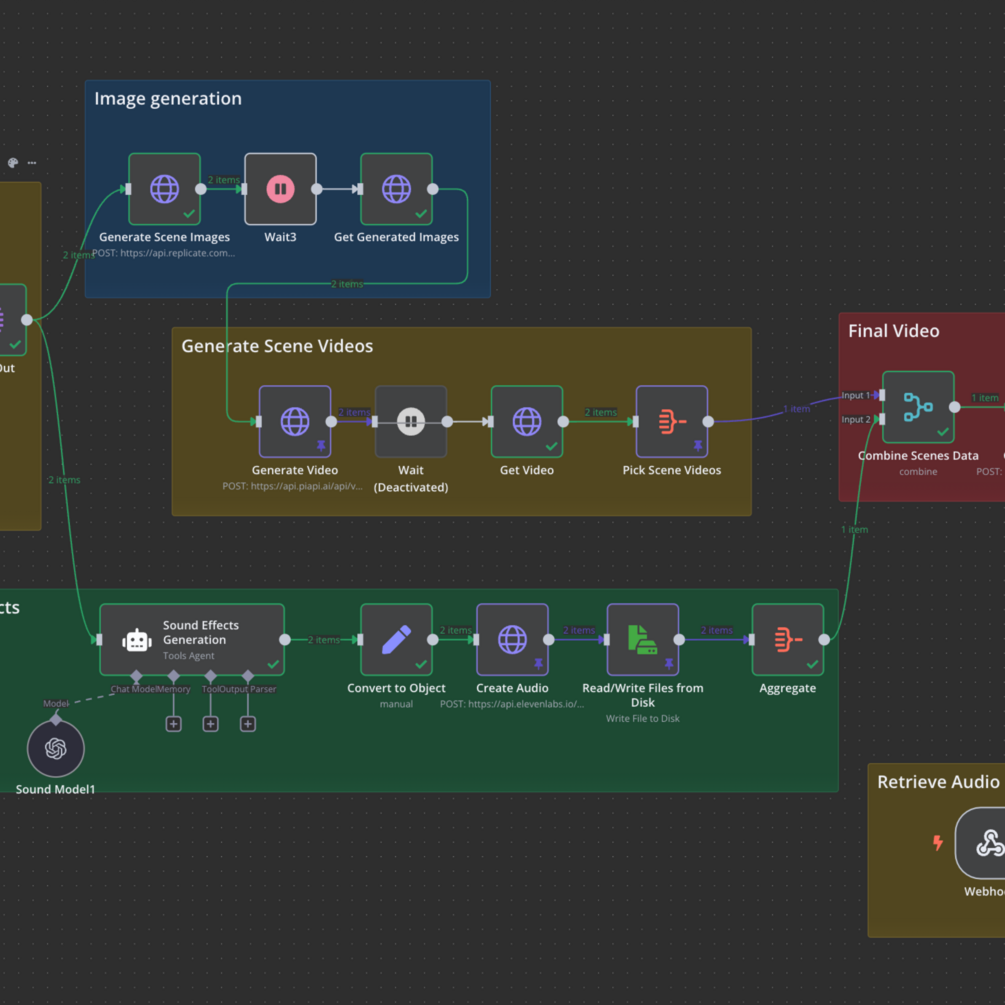Click the "Tools Agent" subtitle text
This screenshot has height=1005, width=1005.
(188, 656)
